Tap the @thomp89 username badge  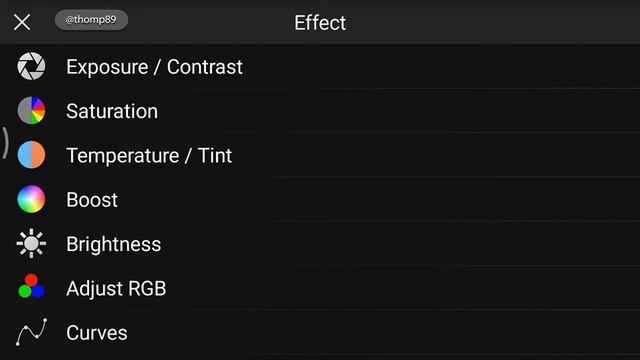pyautogui.click(x=91, y=20)
